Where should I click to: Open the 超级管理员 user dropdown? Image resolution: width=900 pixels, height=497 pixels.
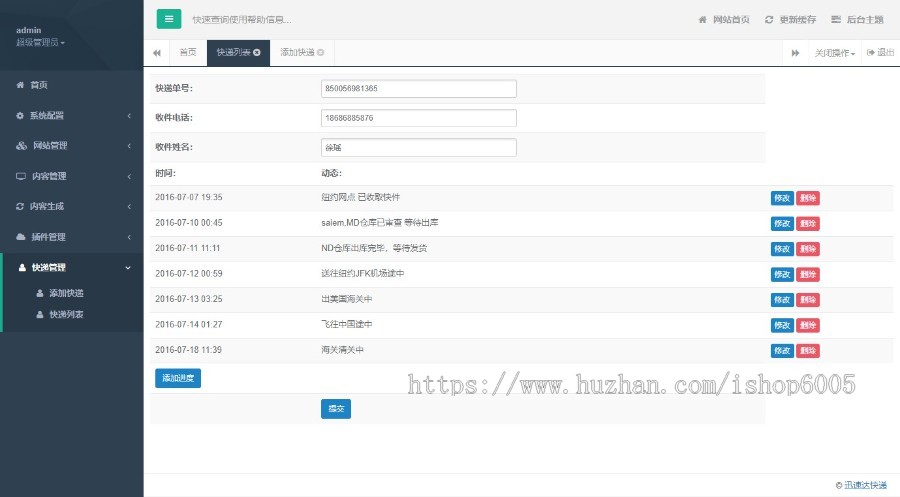click(x=40, y=42)
